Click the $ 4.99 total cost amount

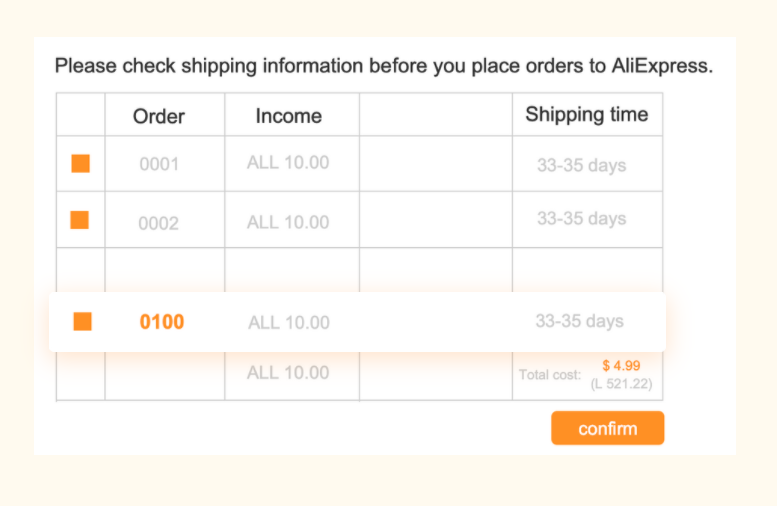(621, 366)
